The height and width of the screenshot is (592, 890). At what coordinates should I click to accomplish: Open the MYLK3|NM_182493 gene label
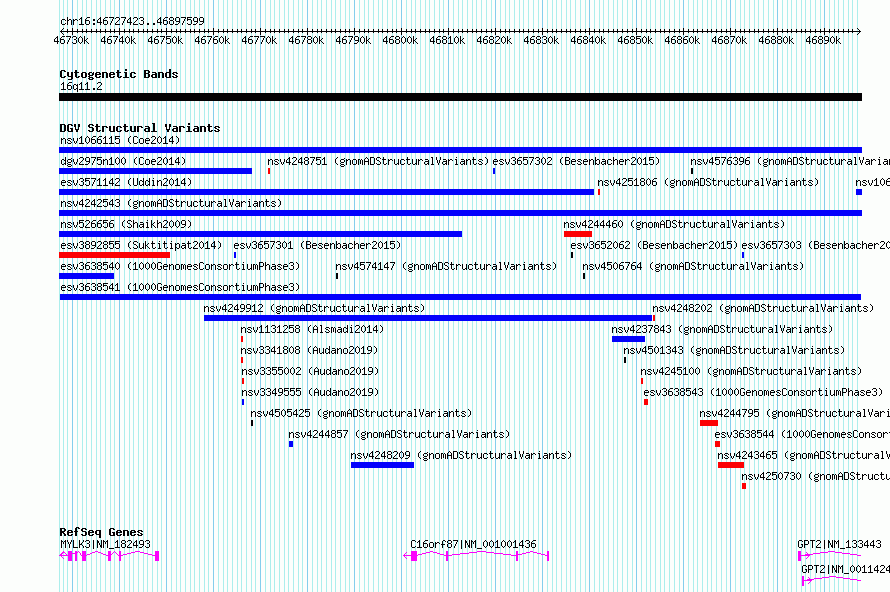[106, 544]
